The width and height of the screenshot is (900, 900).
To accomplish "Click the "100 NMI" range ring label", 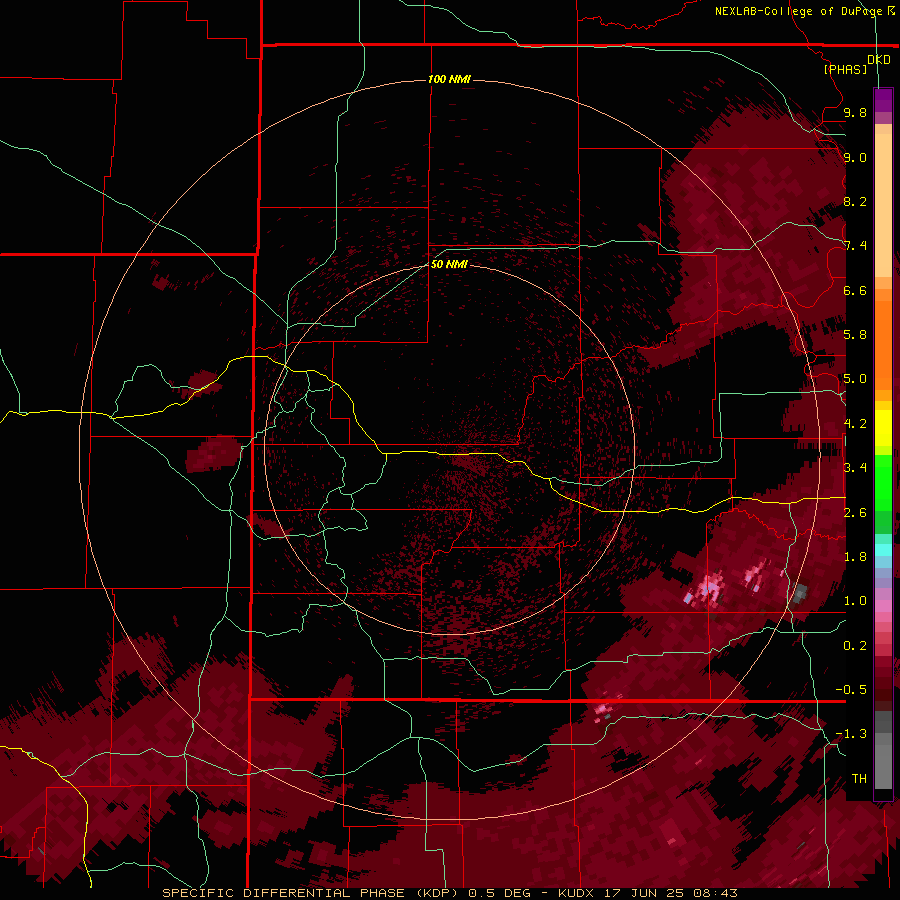I will (x=449, y=79).
